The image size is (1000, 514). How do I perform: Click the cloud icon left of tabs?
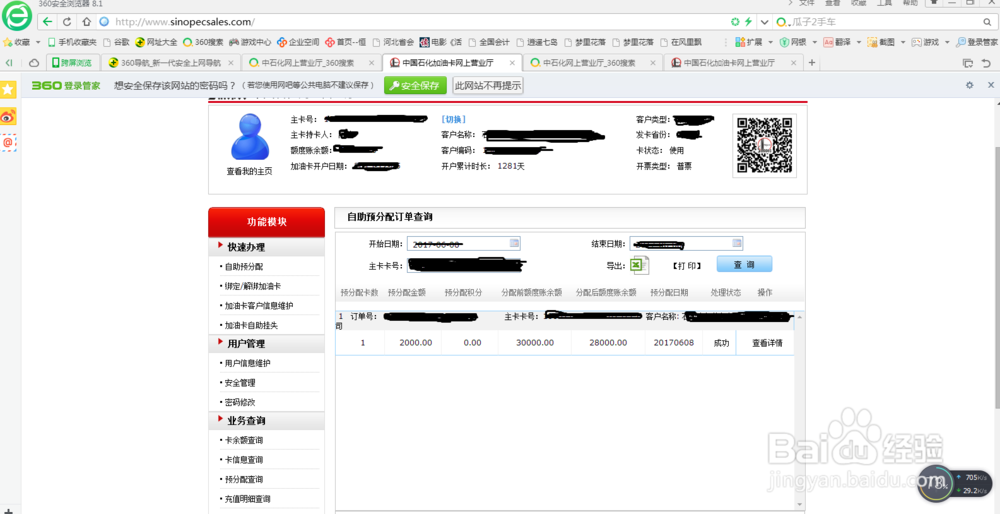pos(34,62)
